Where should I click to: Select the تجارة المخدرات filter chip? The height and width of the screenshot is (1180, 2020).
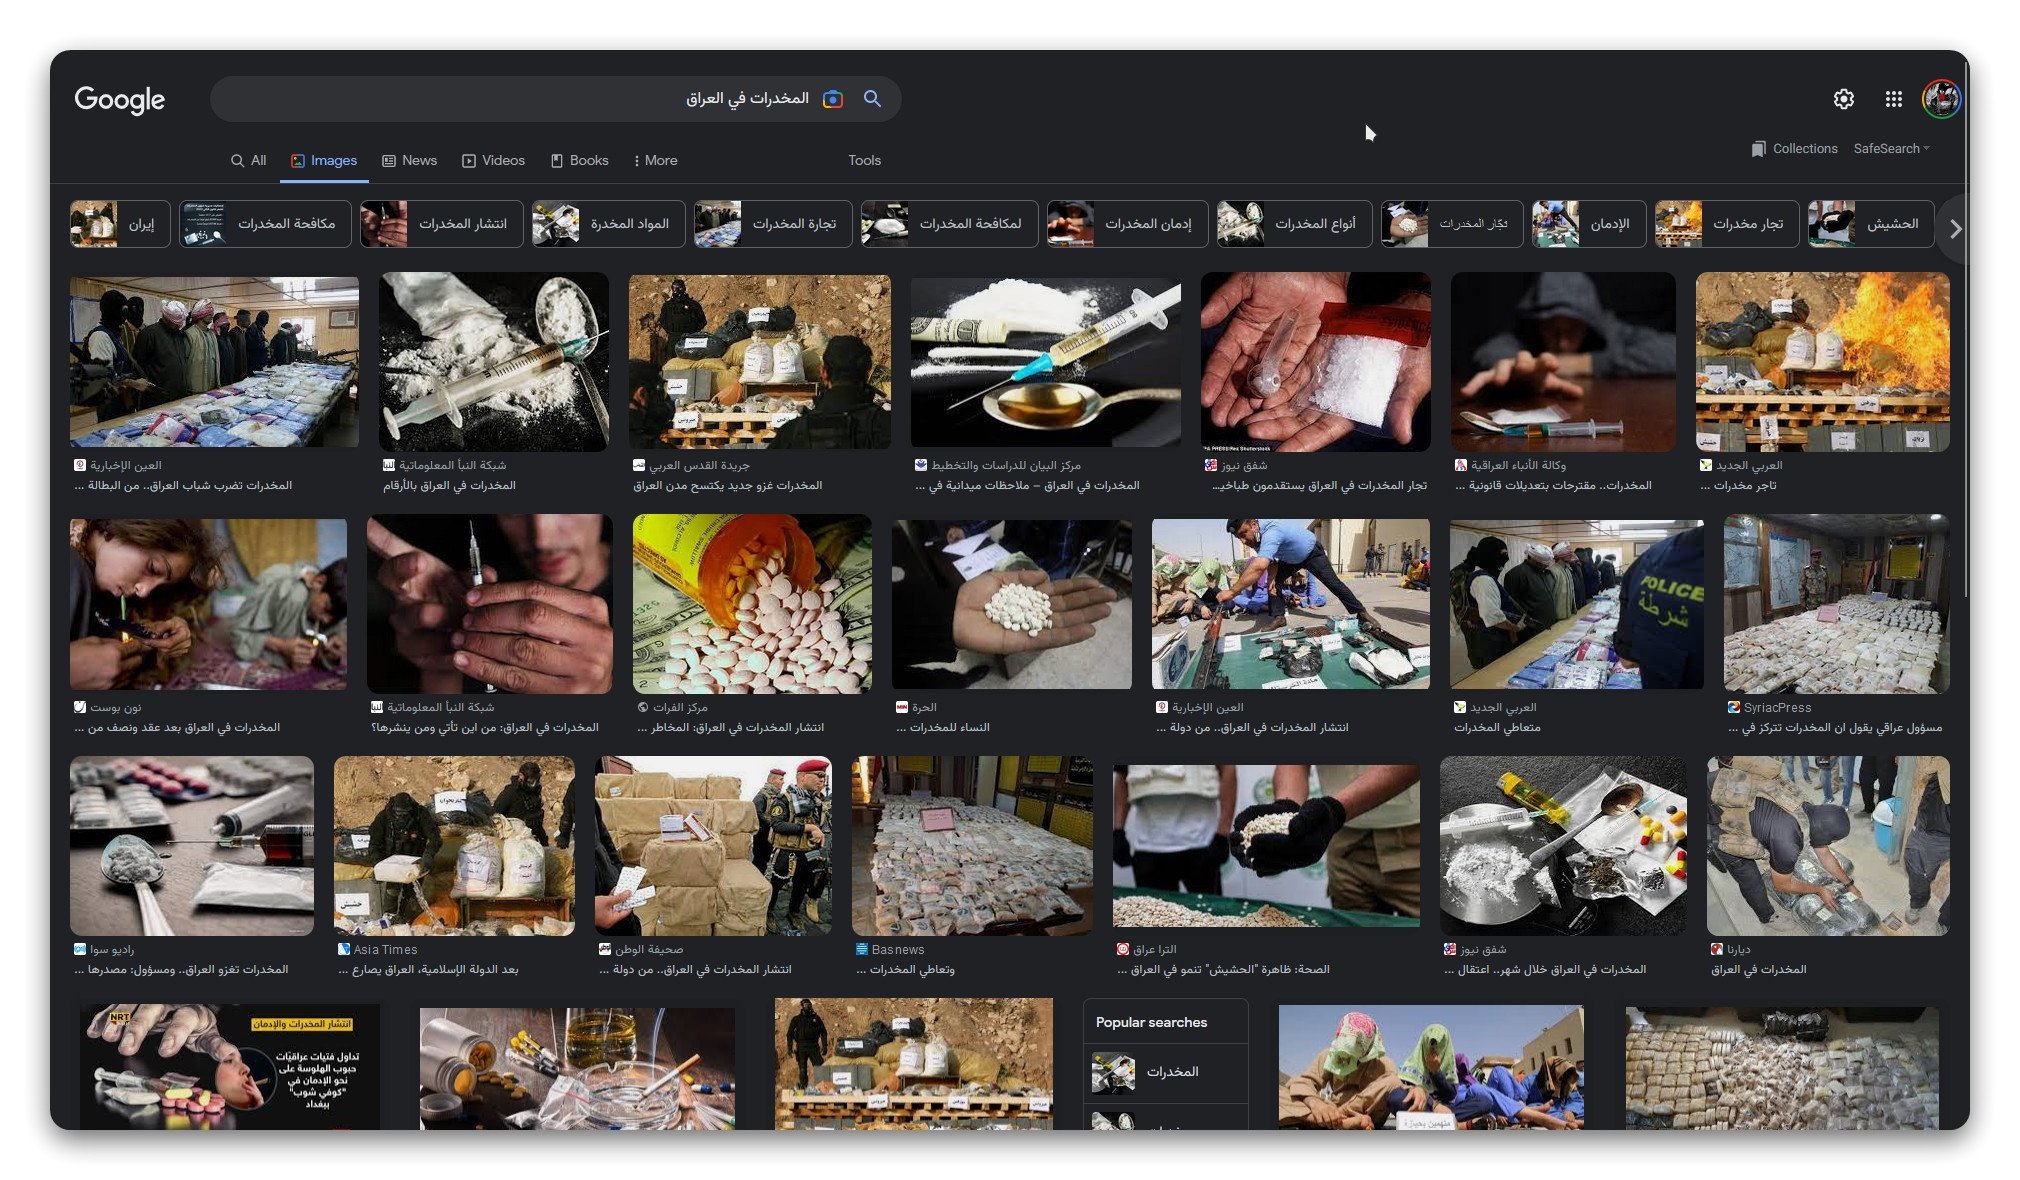[773, 224]
